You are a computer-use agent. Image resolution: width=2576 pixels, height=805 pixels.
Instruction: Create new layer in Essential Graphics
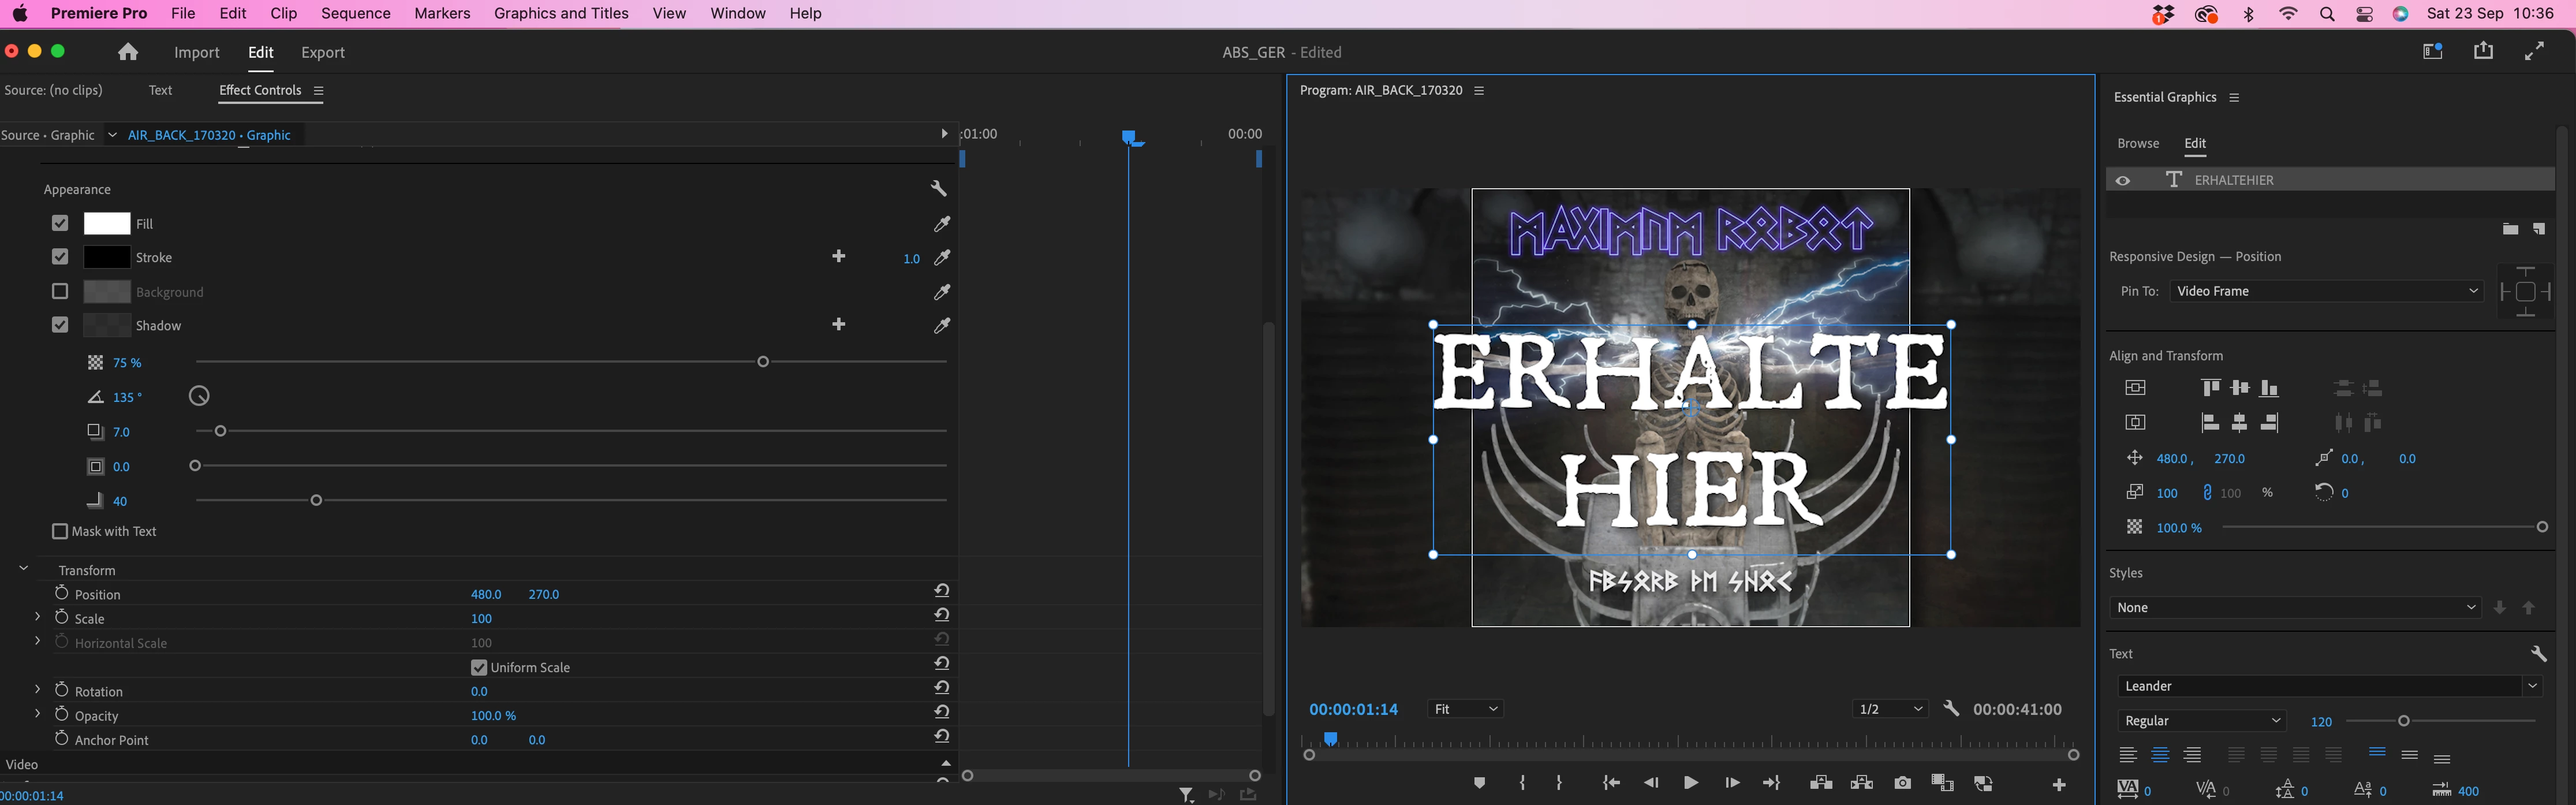[2539, 230]
